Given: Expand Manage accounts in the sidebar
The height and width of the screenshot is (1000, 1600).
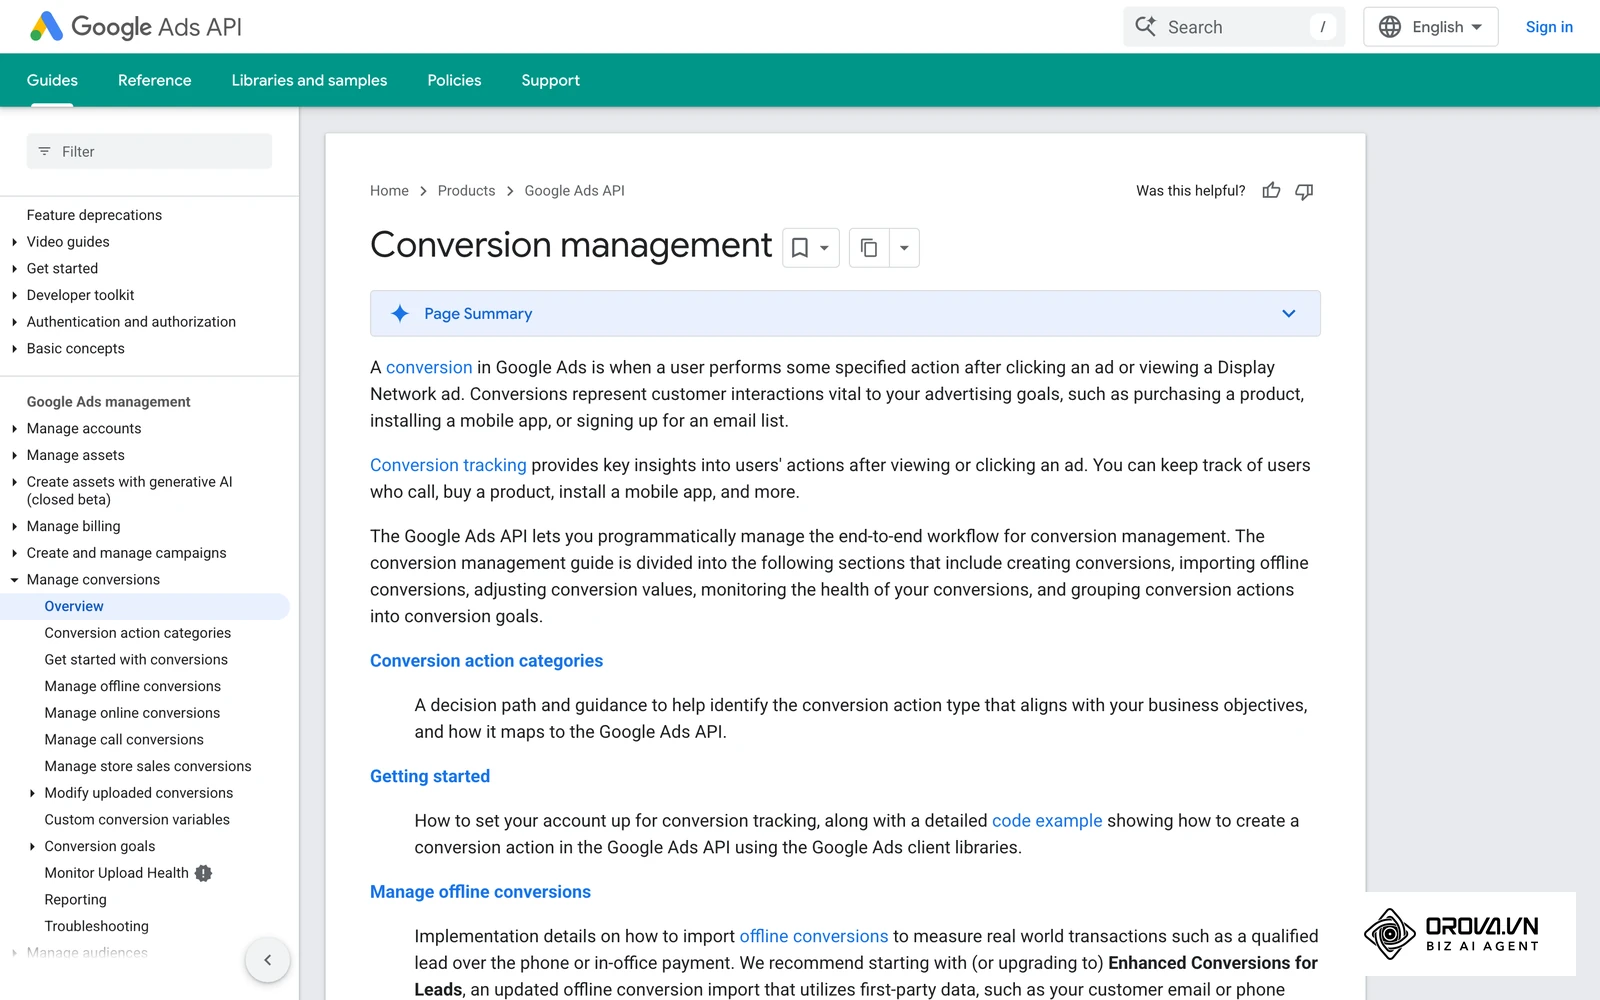Looking at the screenshot, I should pos(14,429).
